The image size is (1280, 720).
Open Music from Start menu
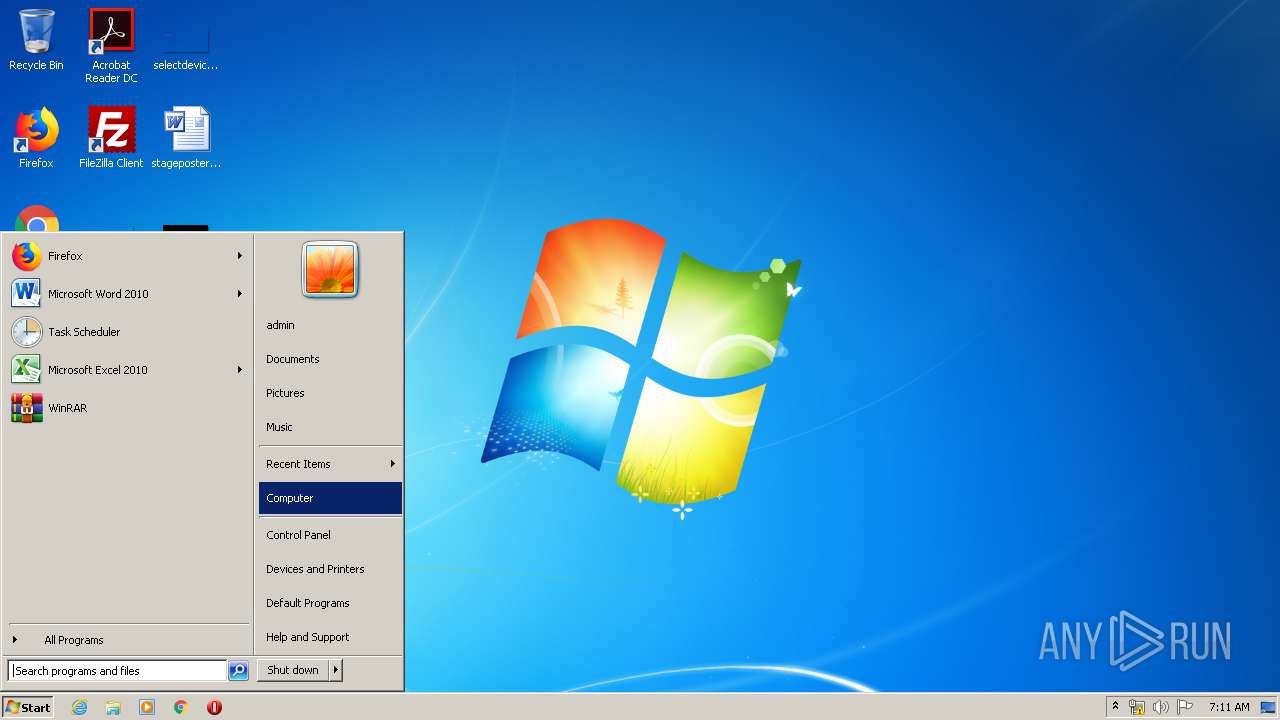330,427
